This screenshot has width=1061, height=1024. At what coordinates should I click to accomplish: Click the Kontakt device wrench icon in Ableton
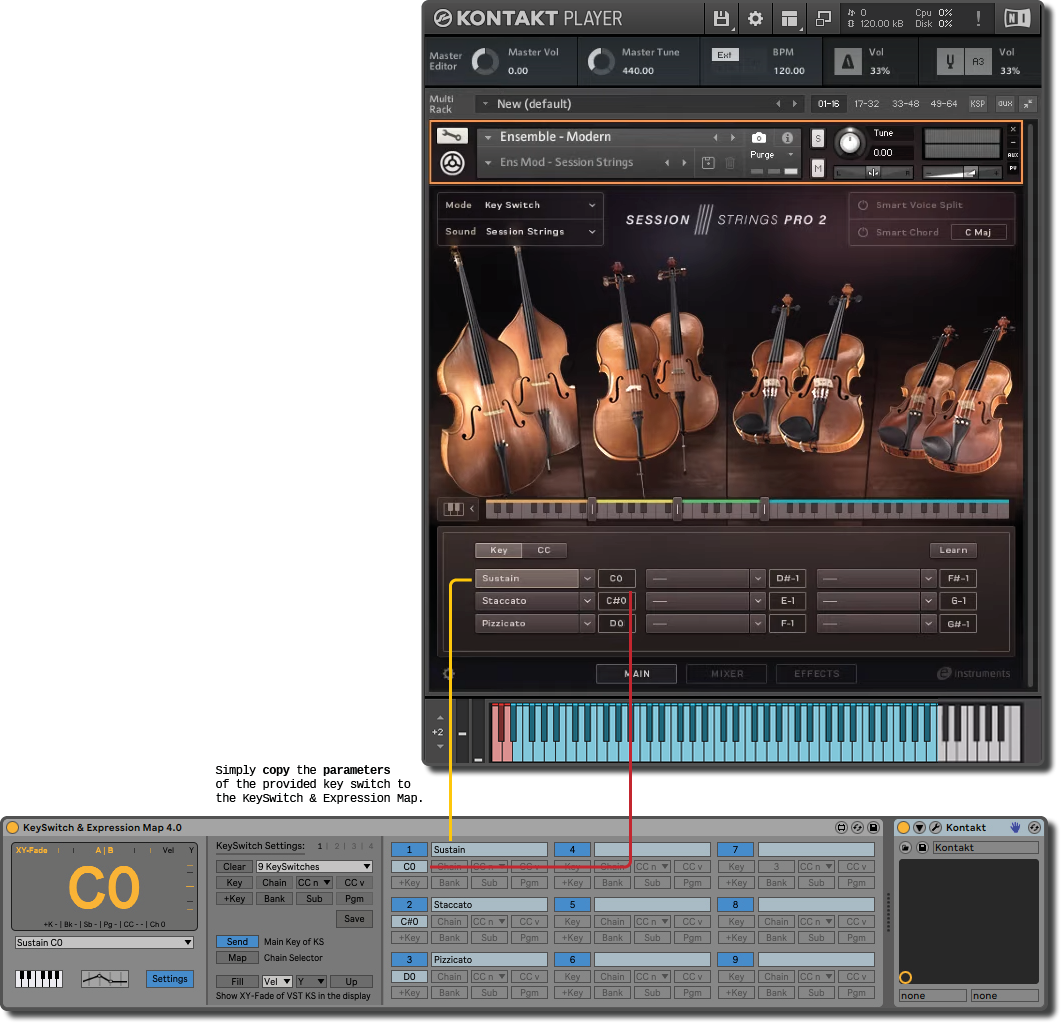click(935, 828)
